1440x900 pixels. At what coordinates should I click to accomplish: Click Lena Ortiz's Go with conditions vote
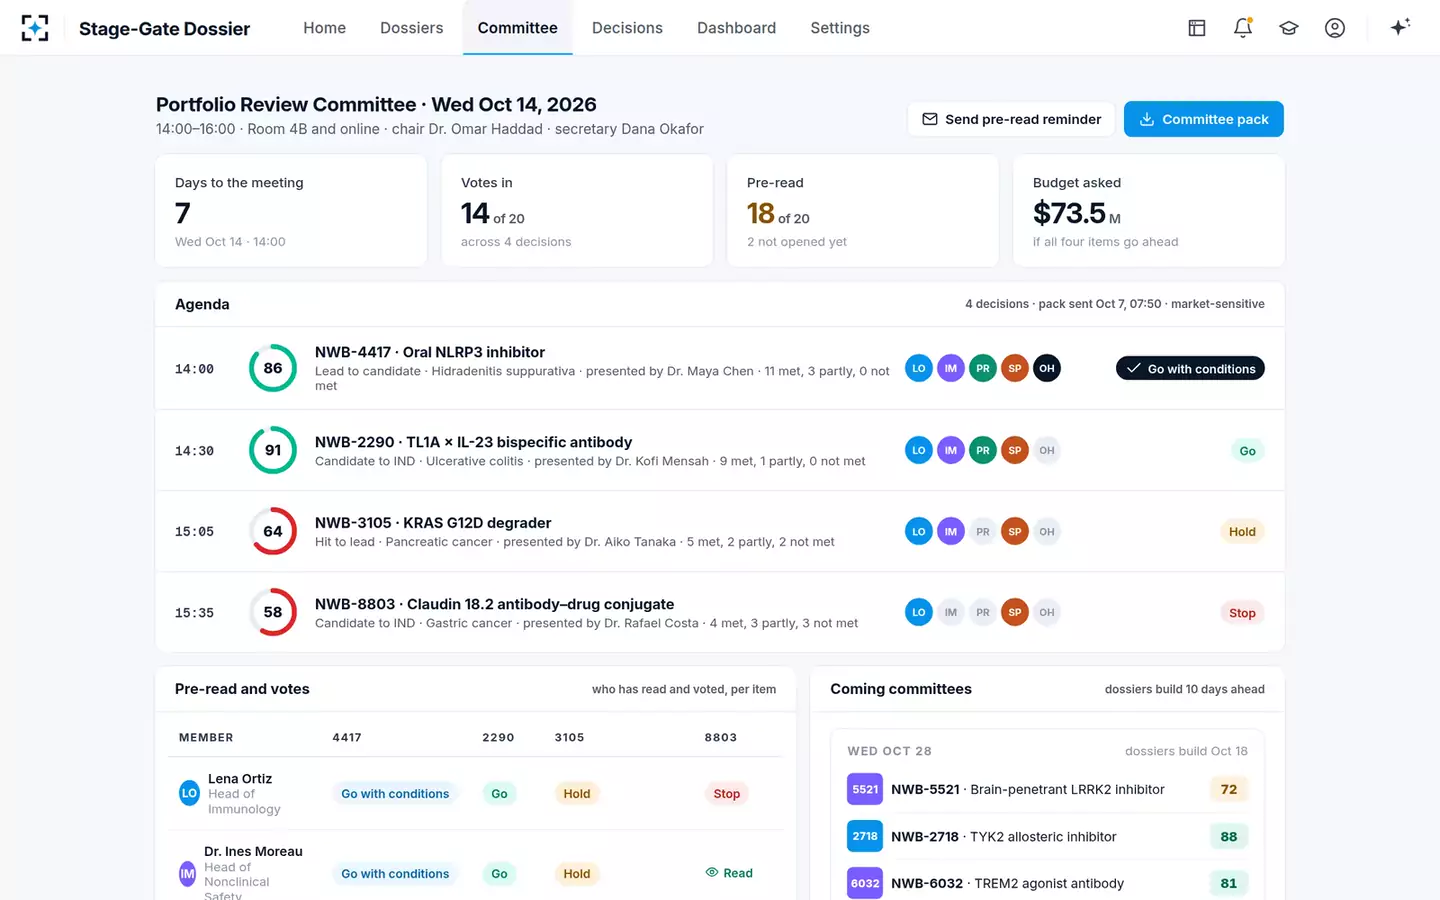[x=395, y=794]
